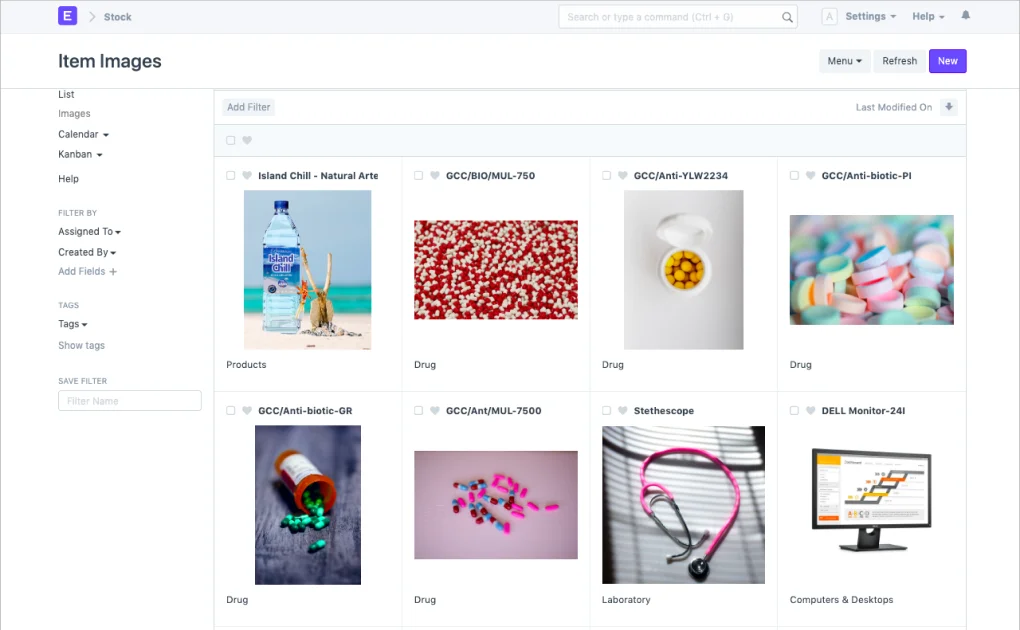Tick the GCC/Anti-biotic-GR checkbox

[x=231, y=411]
